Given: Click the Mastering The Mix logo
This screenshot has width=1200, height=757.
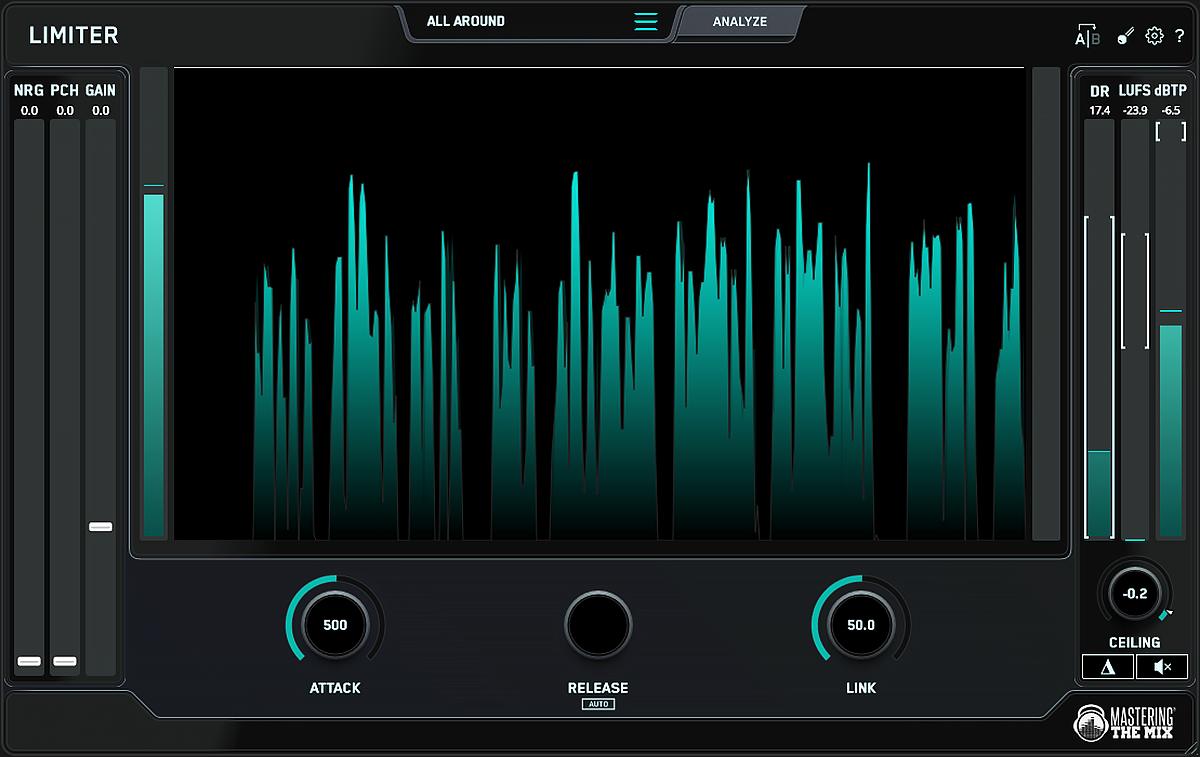Looking at the screenshot, I should 1126,722.
